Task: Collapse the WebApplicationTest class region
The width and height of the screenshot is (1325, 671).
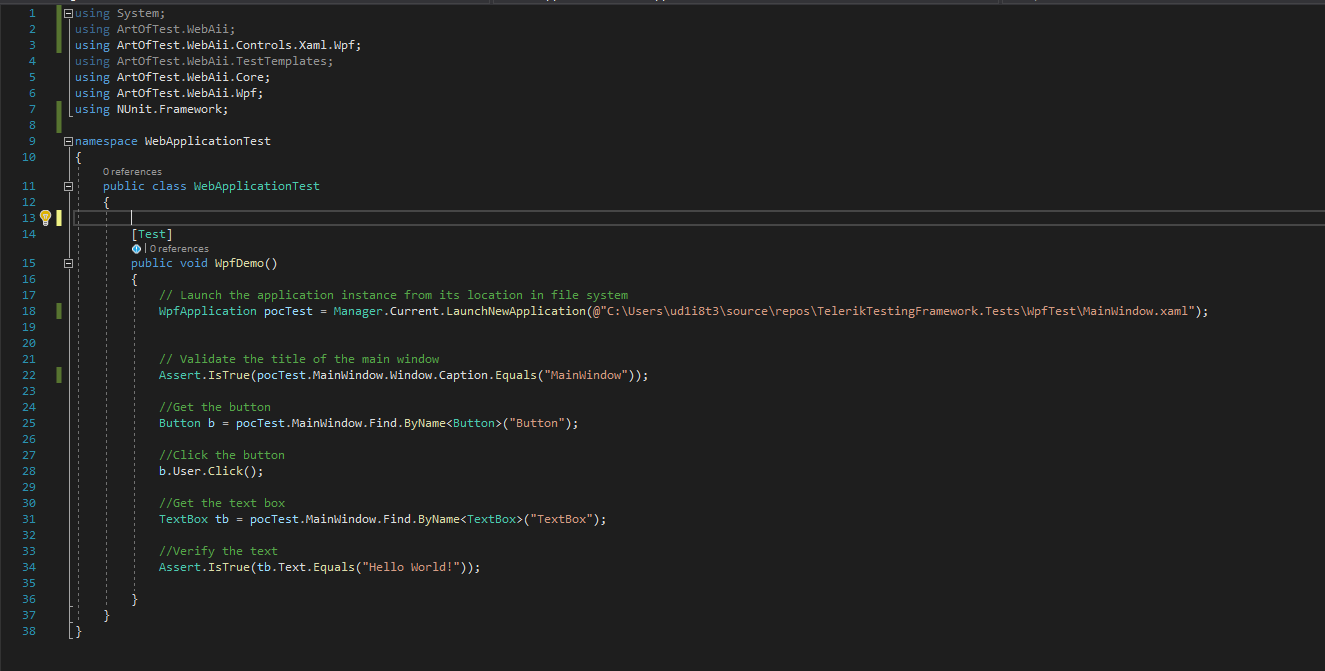Action: [68, 186]
